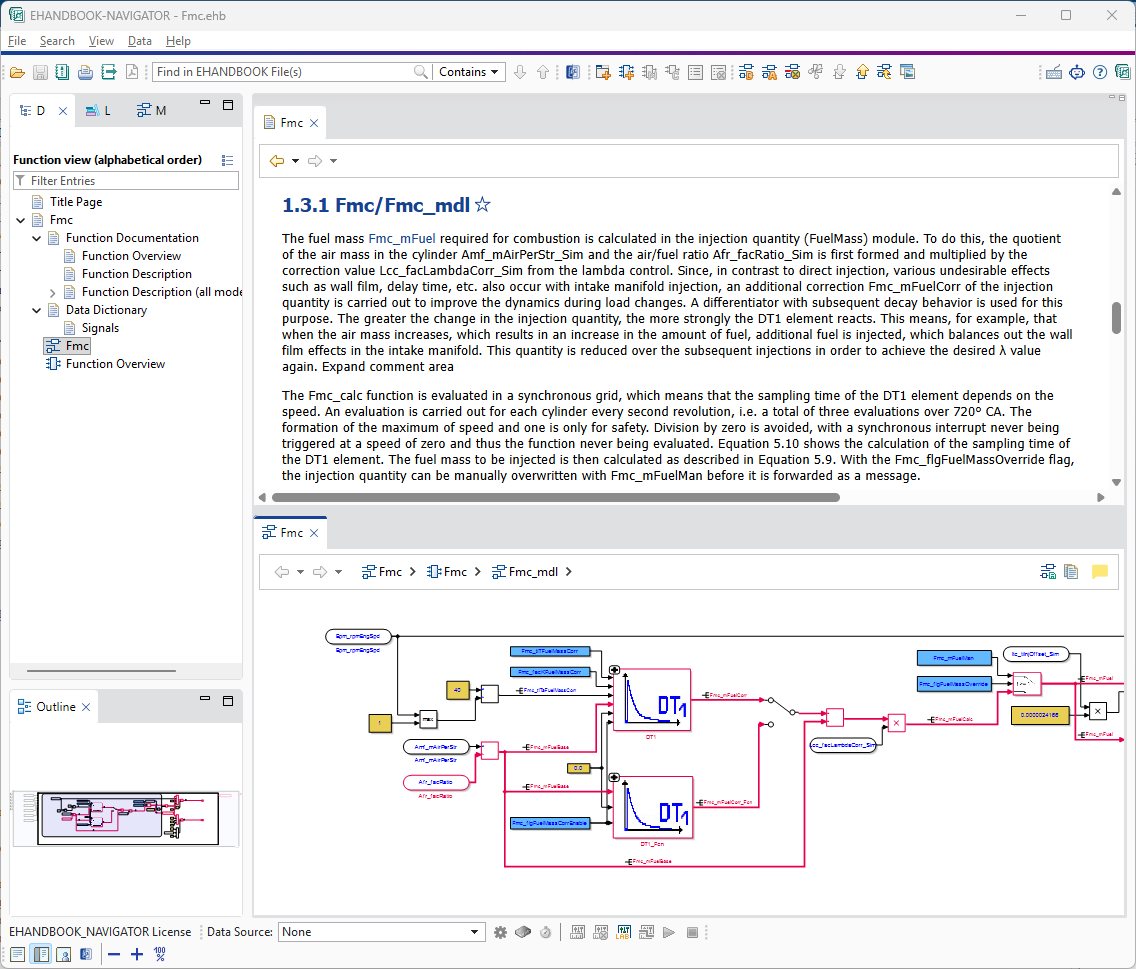Click the Help question mark icon
The height and width of the screenshot is (969, 1136).
click(x=1100, y=72)
